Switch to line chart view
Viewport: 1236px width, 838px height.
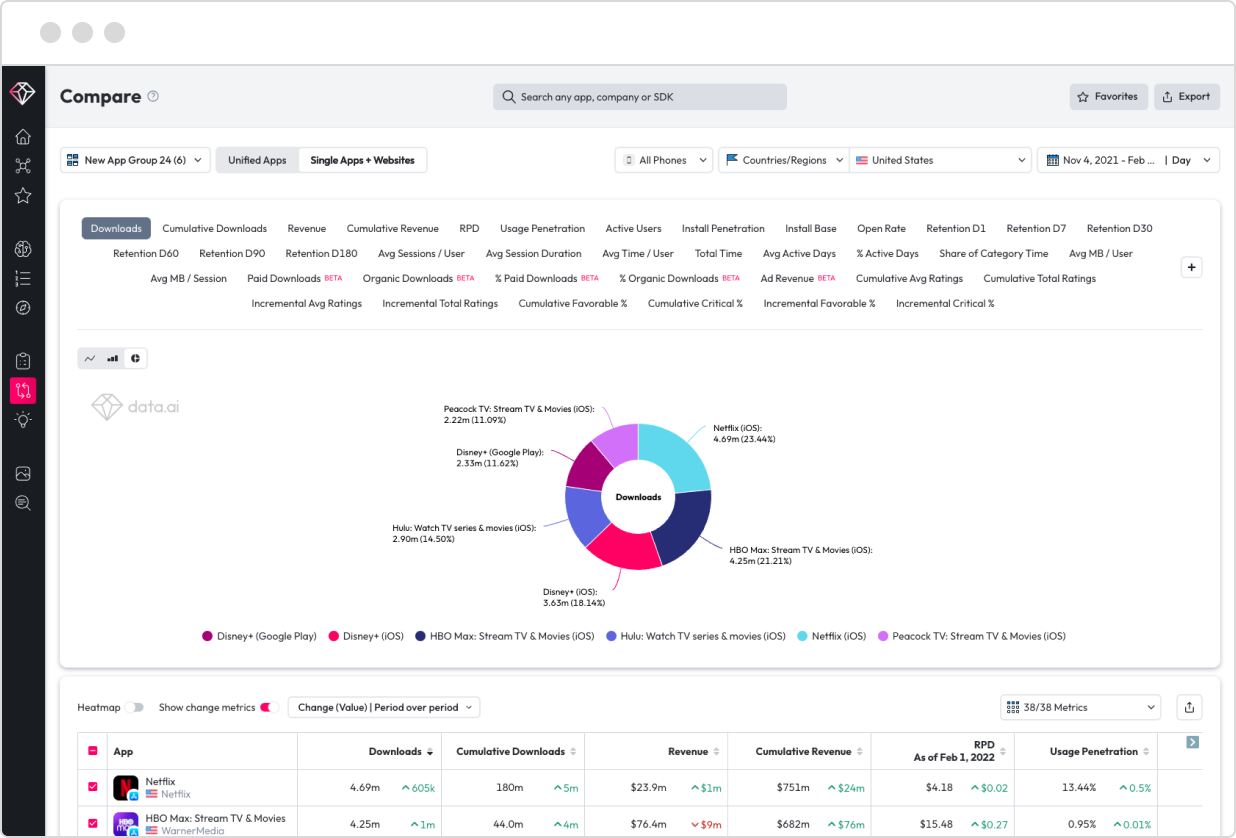[x=90, y=358]
